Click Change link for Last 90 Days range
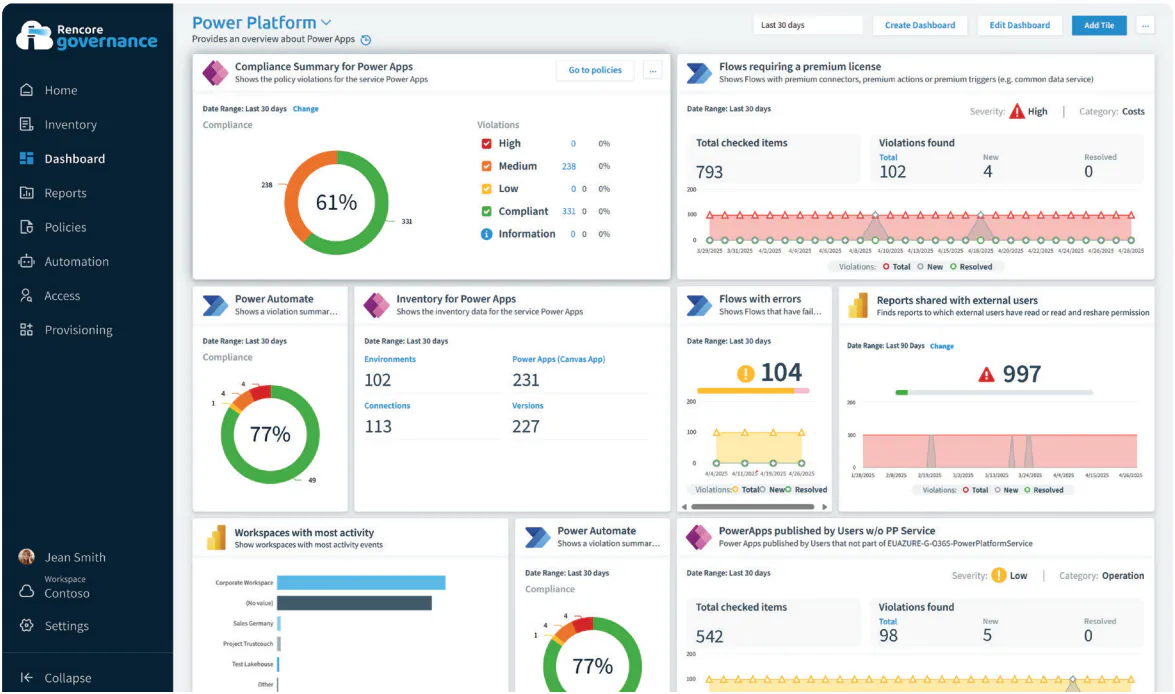 click(942, 346)
